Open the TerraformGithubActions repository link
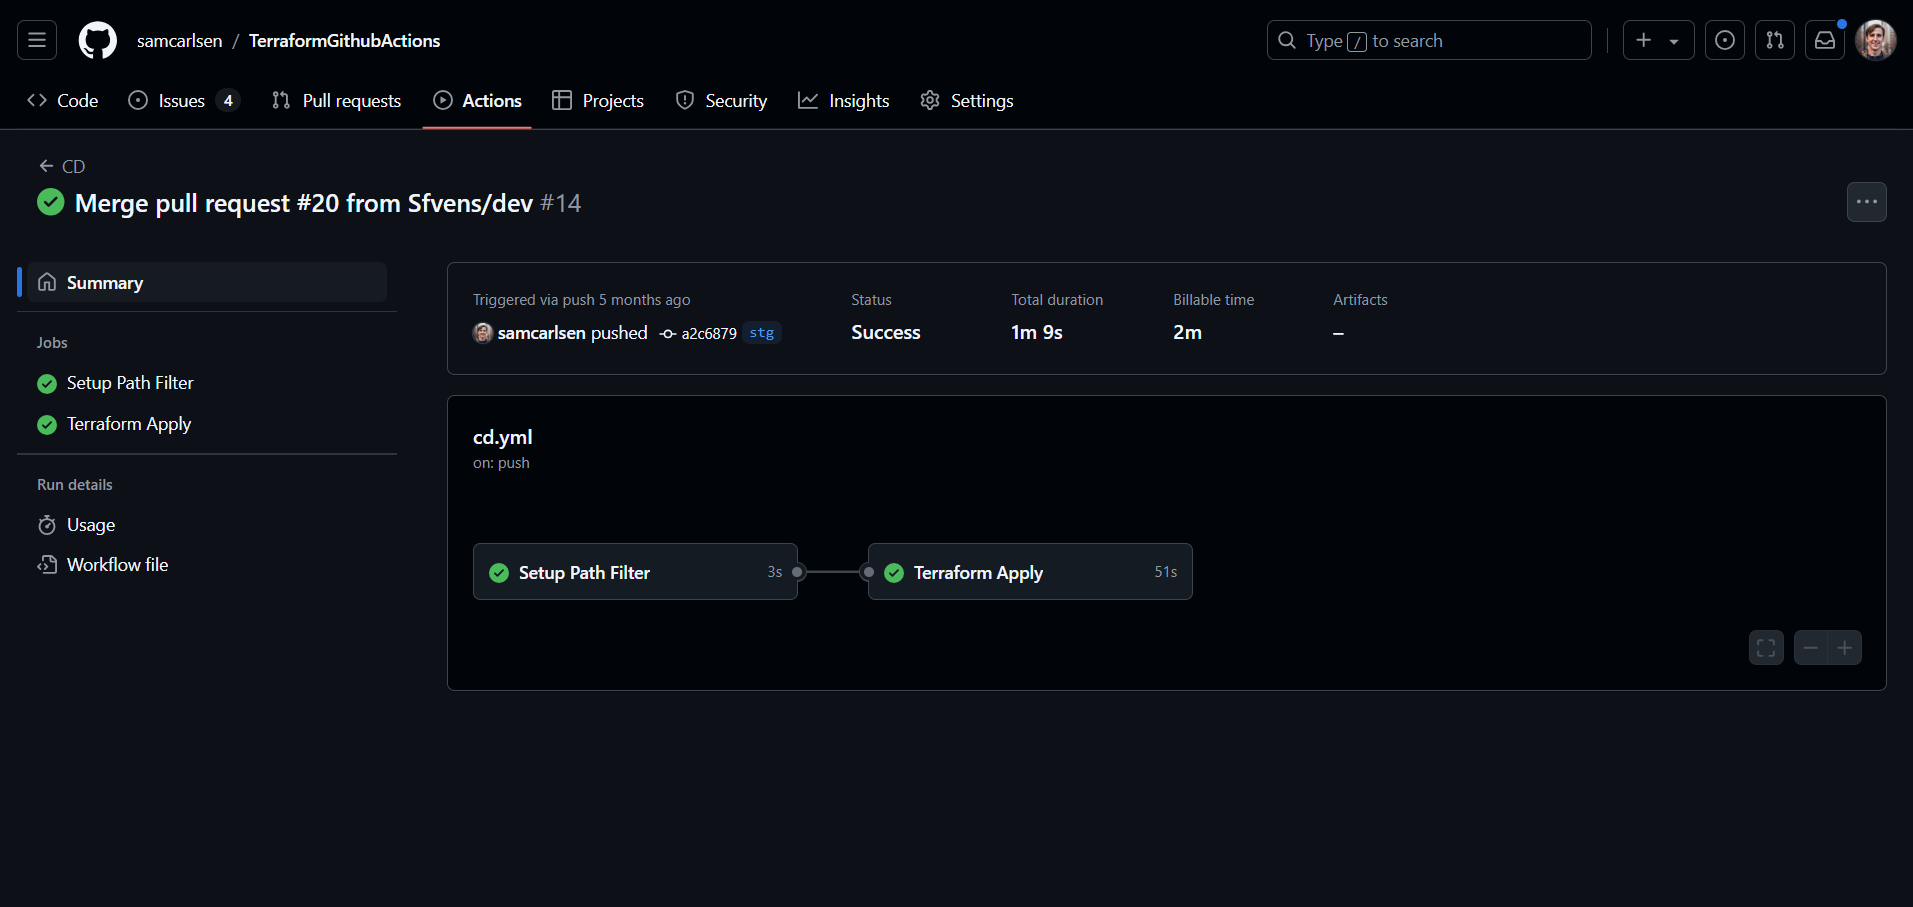1913x907 pixels. 345,41
